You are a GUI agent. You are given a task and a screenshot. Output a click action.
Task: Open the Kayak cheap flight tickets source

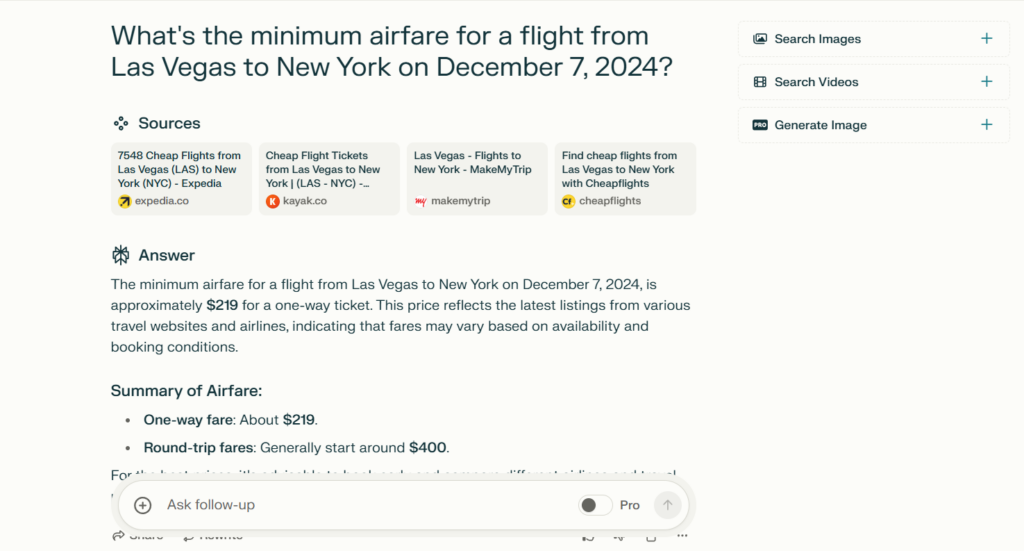[329, 179]
